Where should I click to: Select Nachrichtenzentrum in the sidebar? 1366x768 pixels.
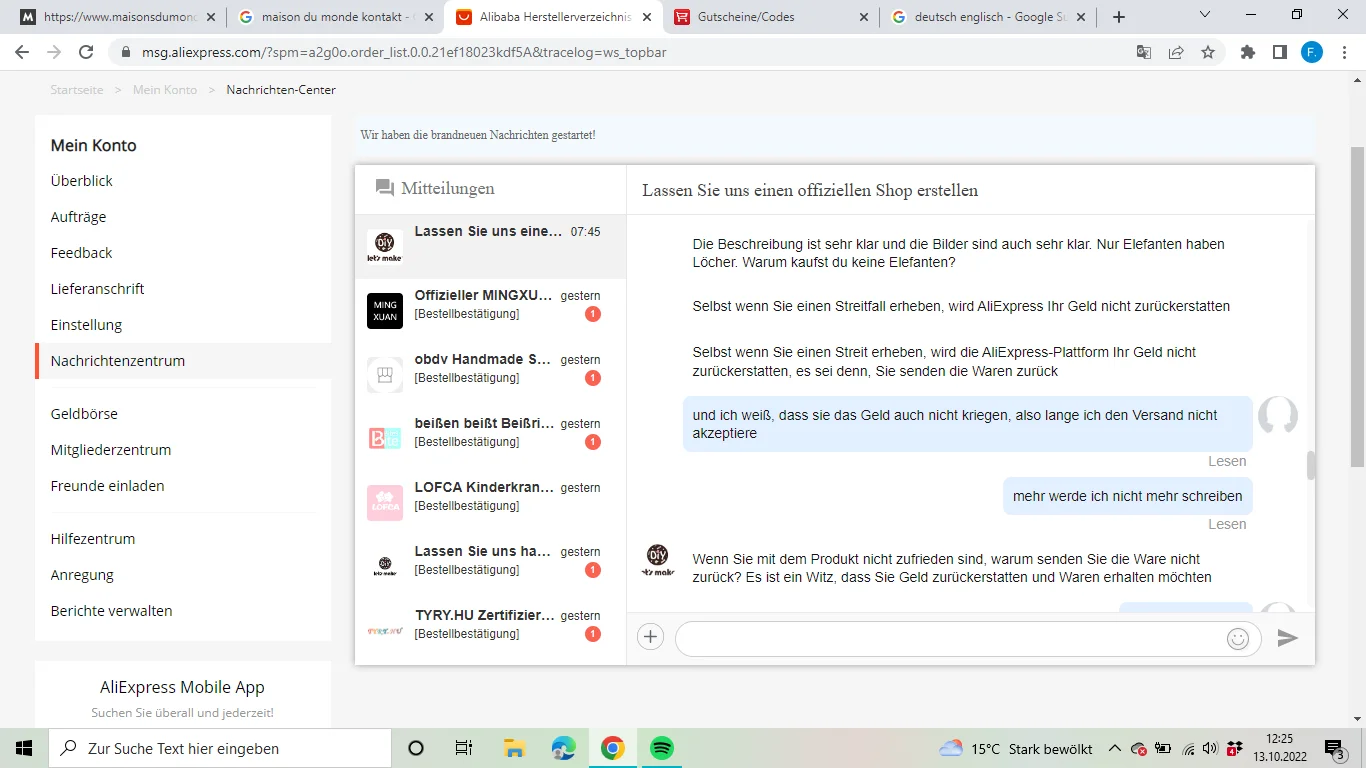pos(118,361)
